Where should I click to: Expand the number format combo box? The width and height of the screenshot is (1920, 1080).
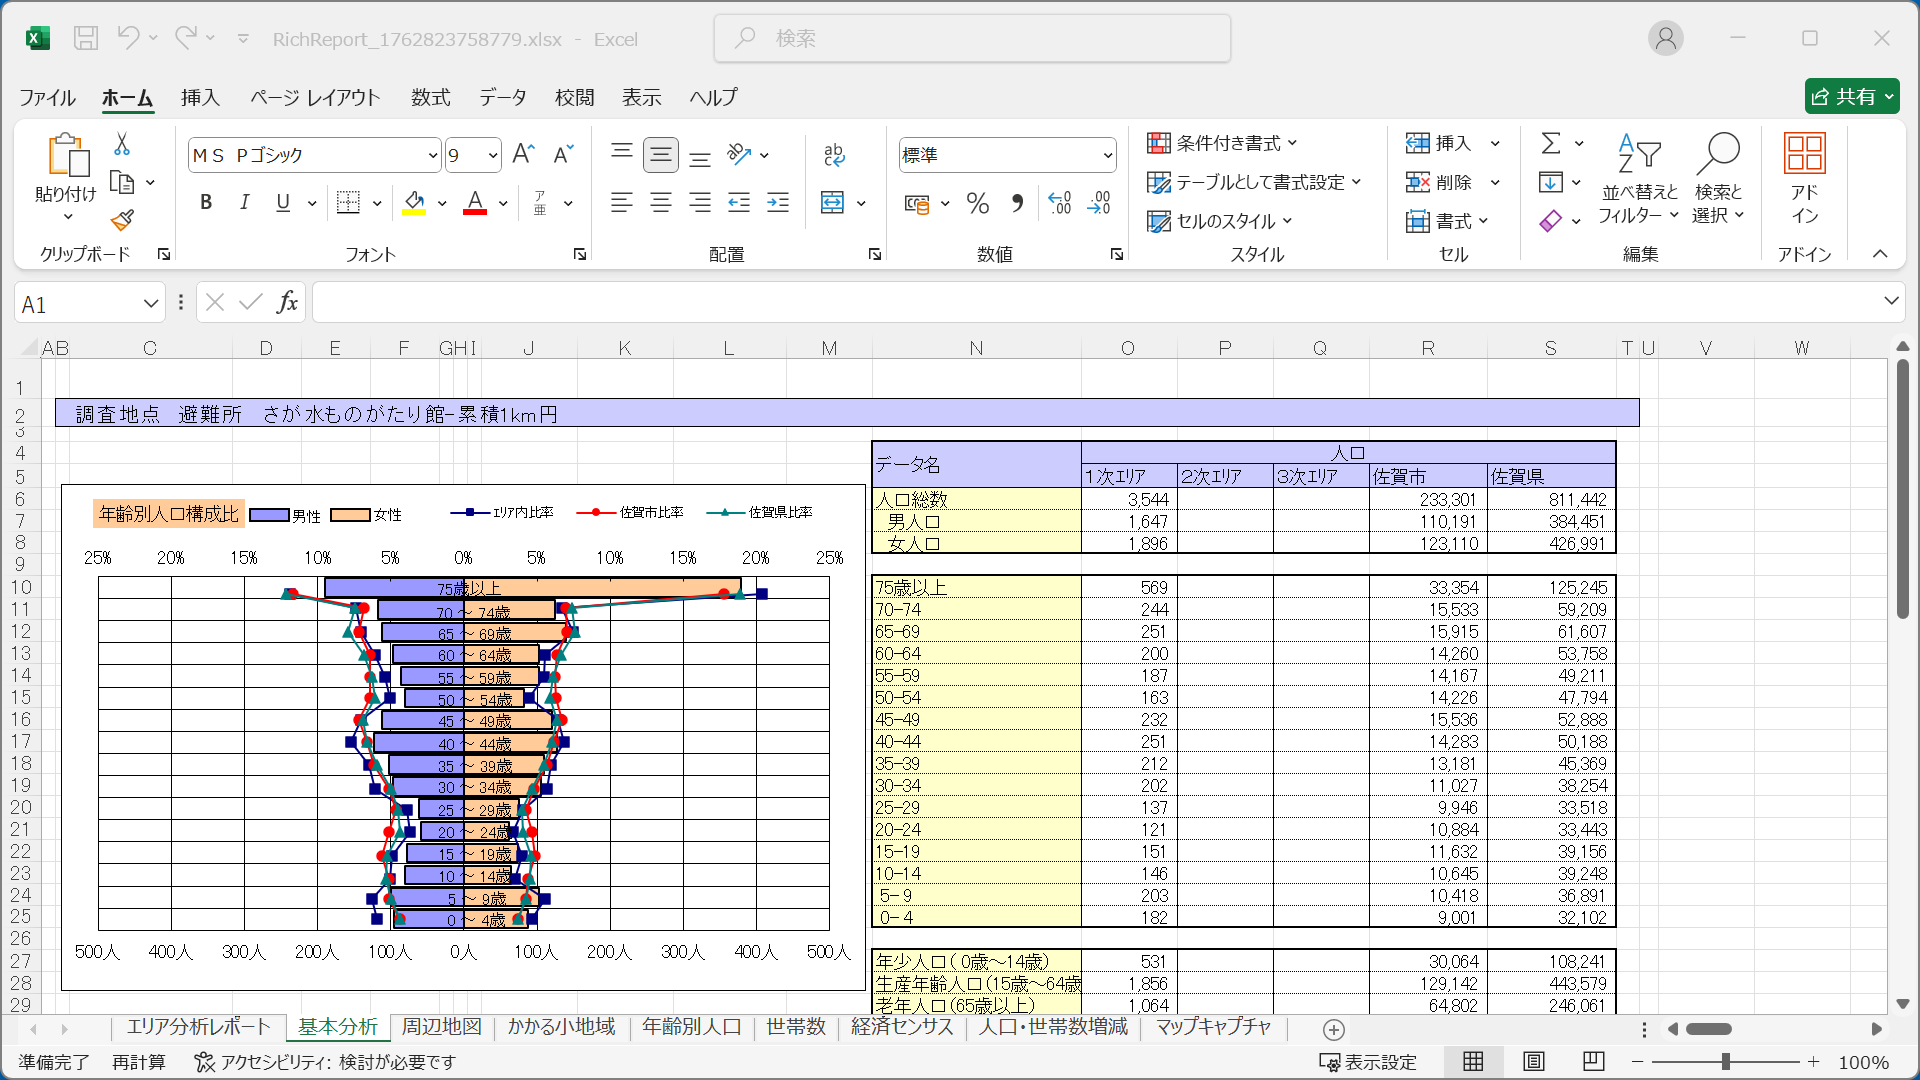click(x=1107, y=155)
